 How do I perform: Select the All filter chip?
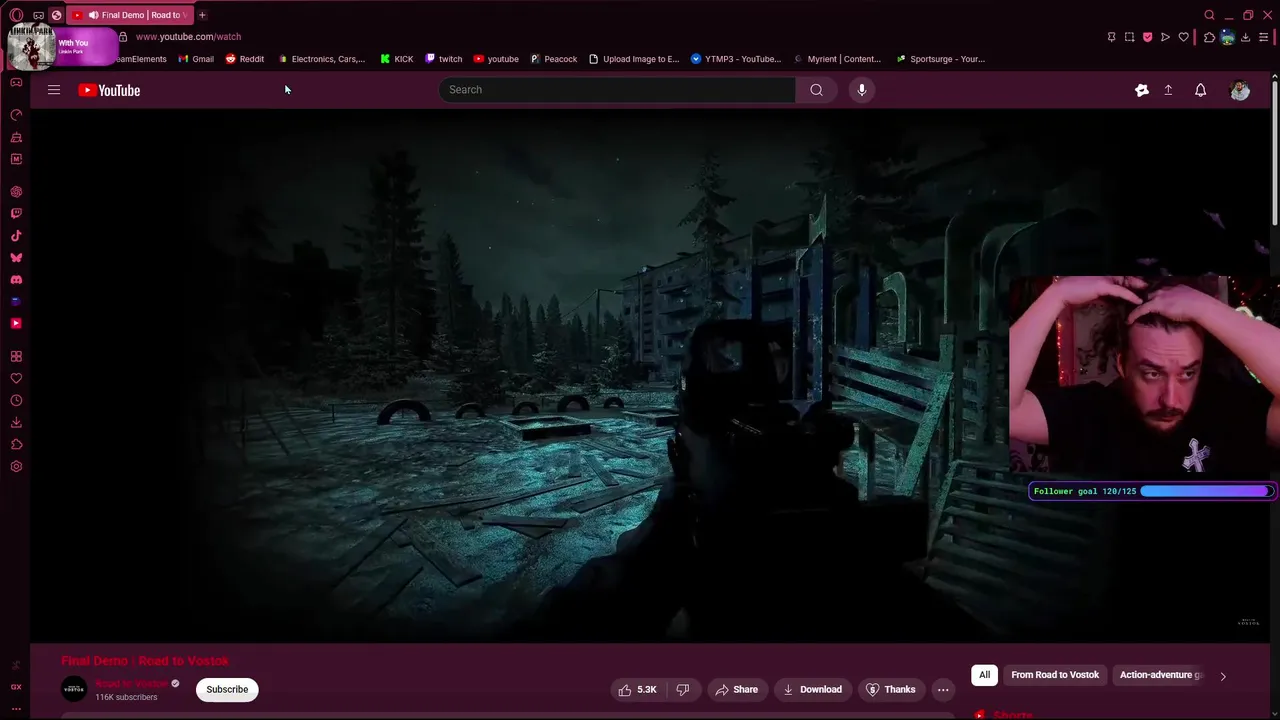pyautogui.click(x=984, y=675)
